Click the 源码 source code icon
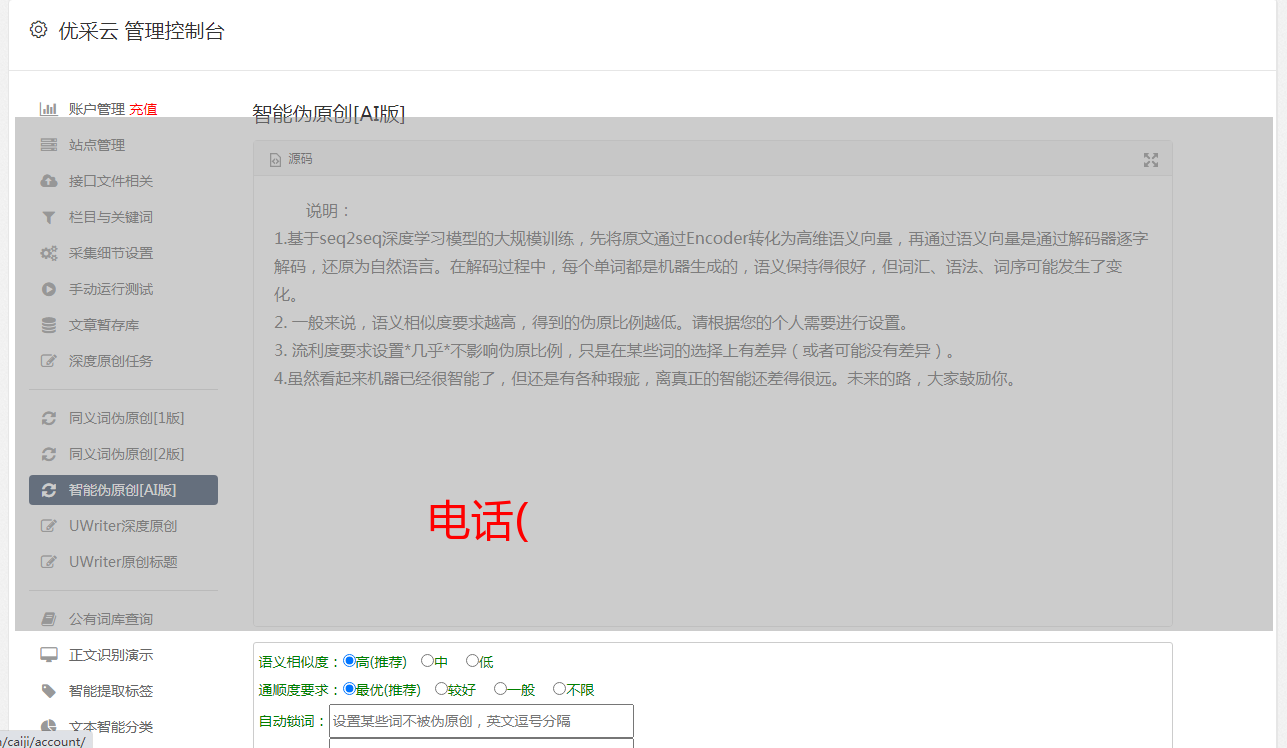 click(275, 160)
